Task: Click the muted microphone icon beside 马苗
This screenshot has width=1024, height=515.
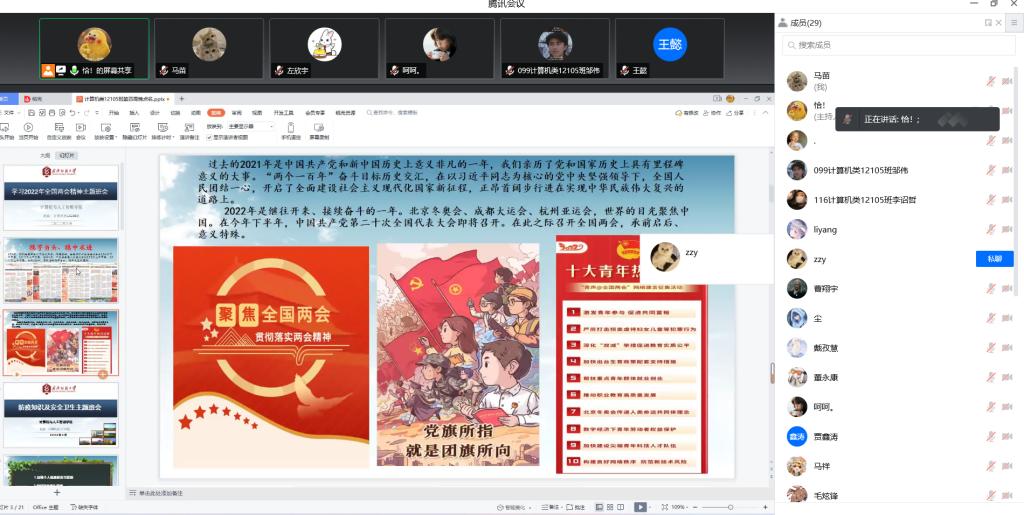Action: (x=991, y=81)
